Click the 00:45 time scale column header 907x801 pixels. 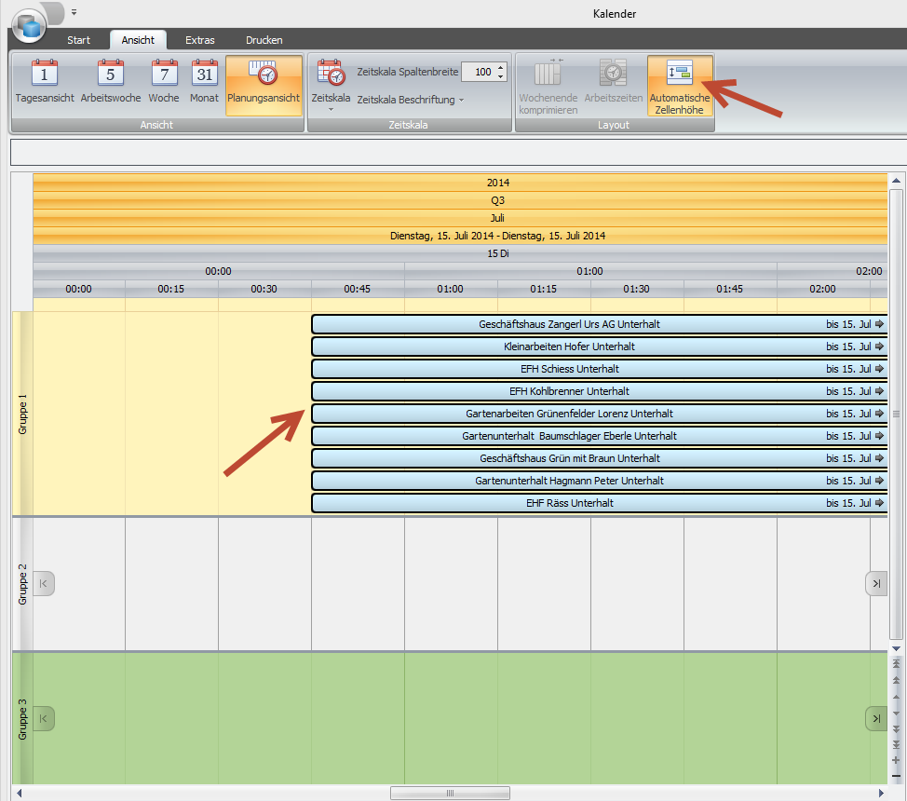[357, 289]
